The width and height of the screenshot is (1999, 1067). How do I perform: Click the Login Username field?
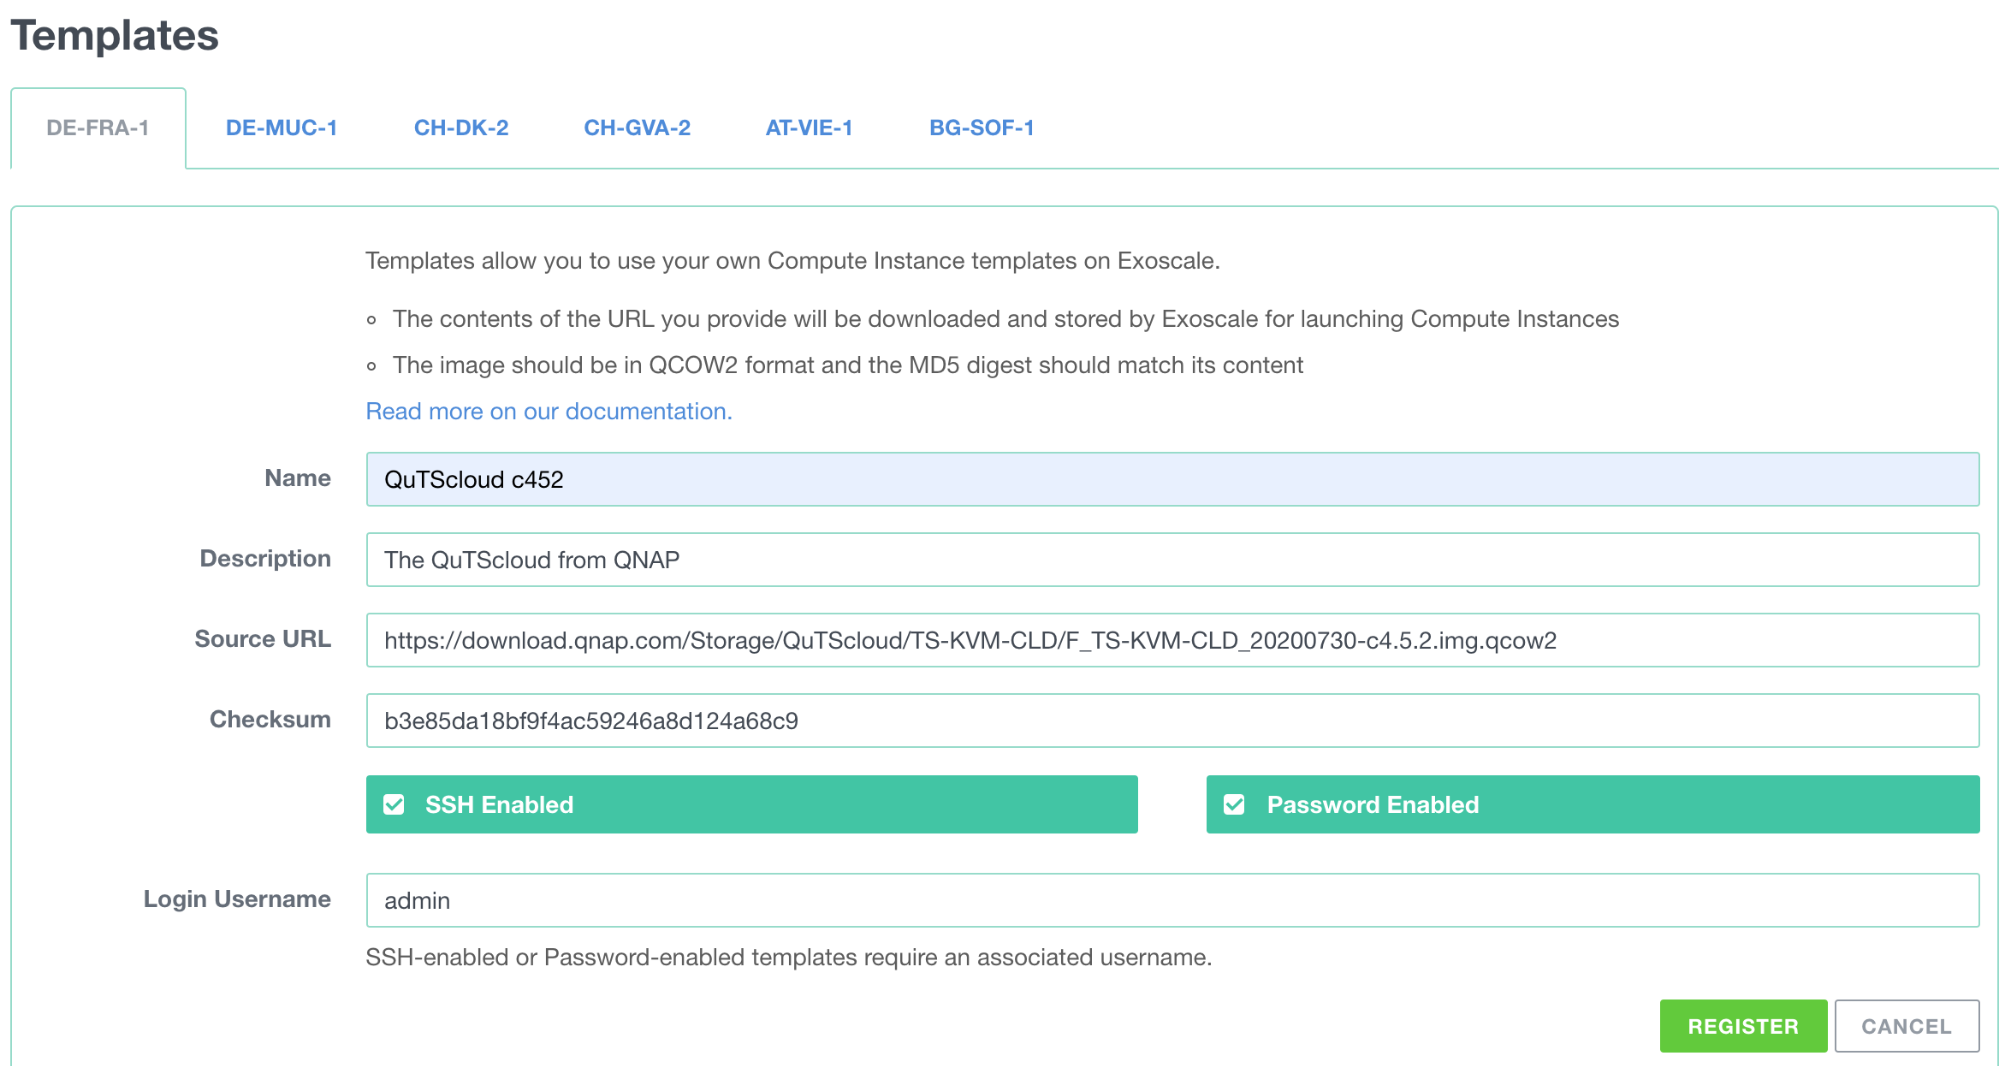point(1171,900)
